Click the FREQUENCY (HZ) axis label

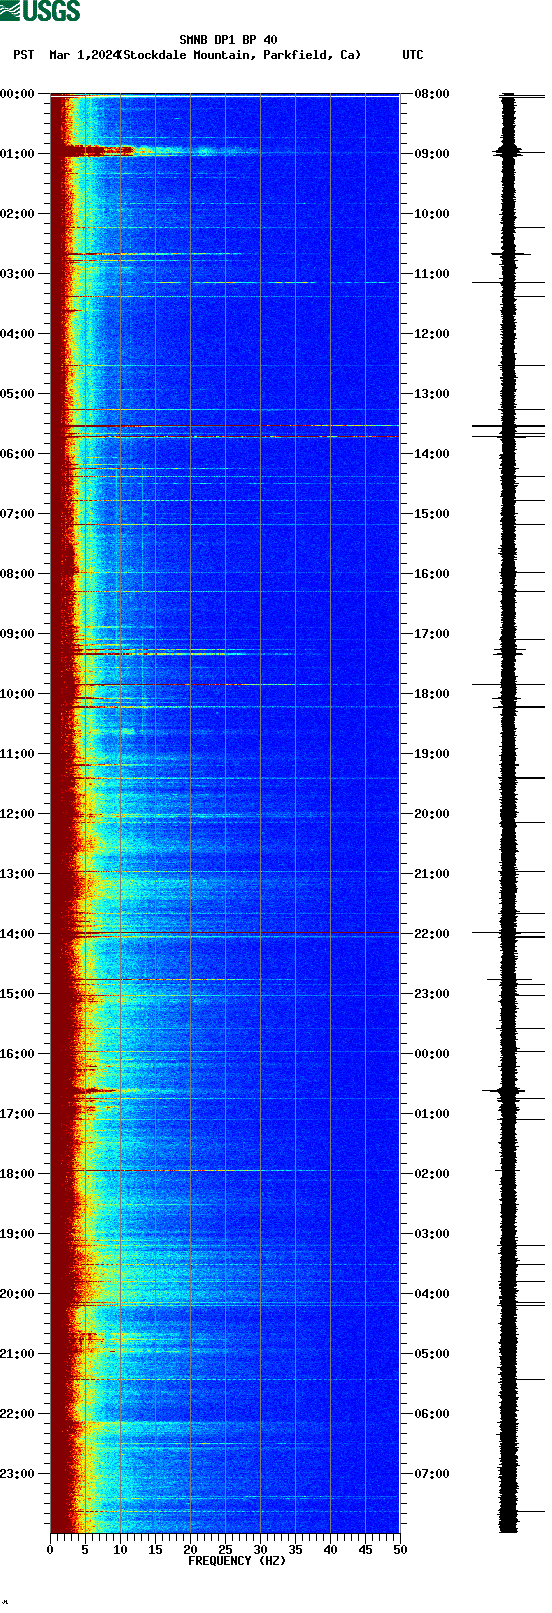pos(237,1561)
